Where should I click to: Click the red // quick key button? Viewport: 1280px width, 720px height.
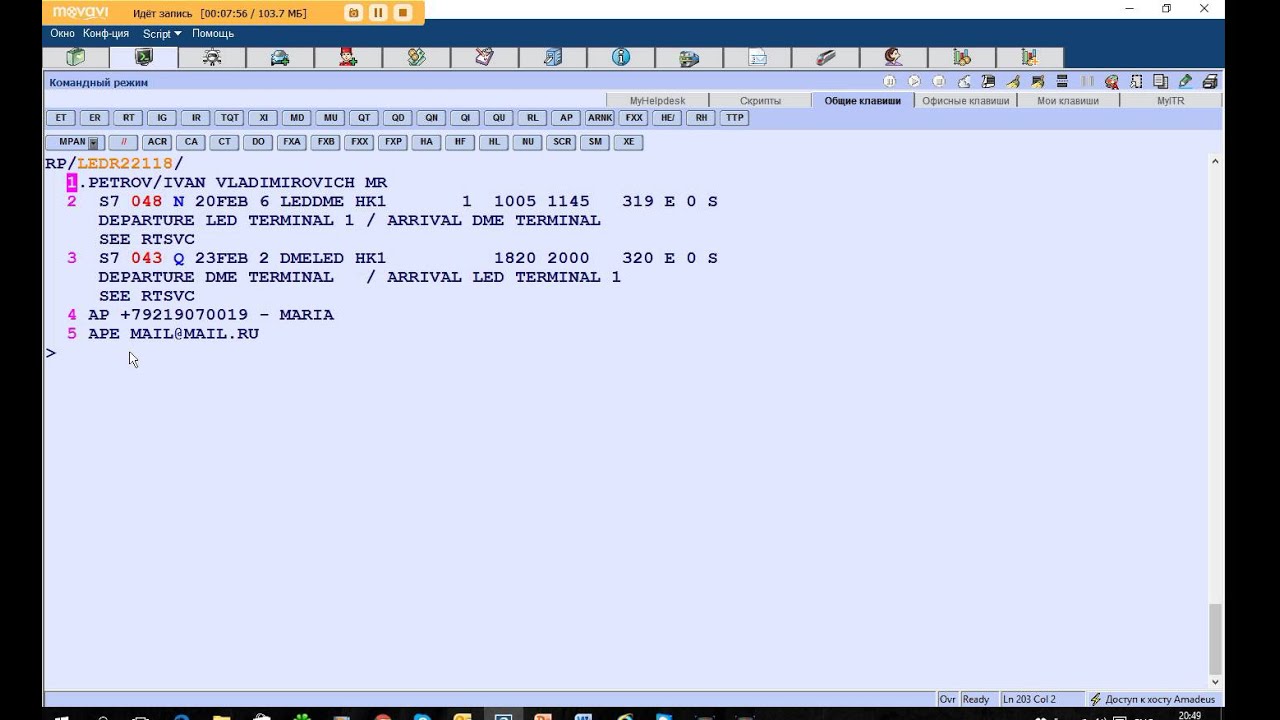[123, 142]
